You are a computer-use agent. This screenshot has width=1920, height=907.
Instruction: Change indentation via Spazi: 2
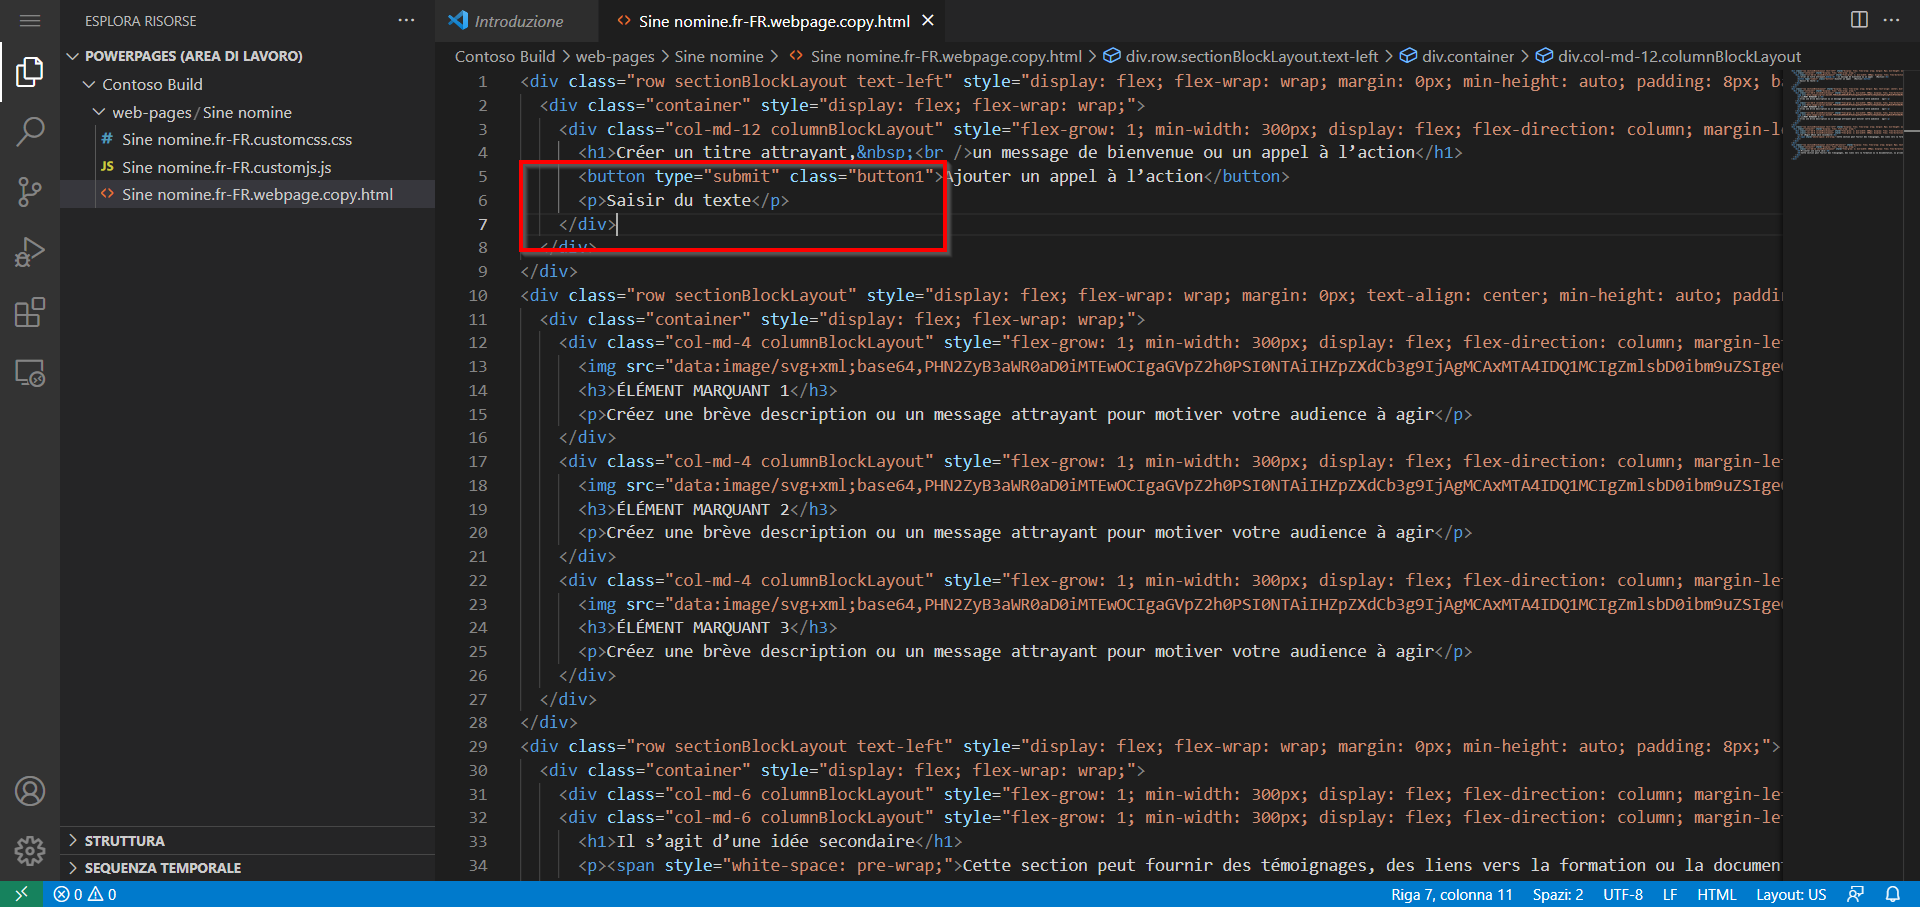(1558, 894)
